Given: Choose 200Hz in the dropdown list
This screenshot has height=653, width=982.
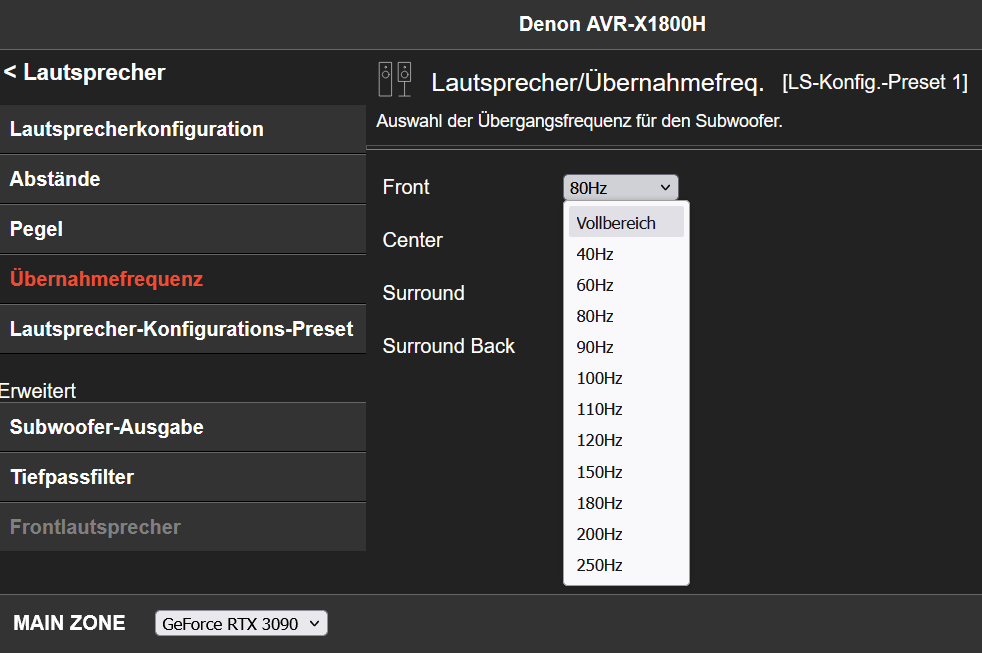Looking at the screenshot, I should (x=626, y=534).
